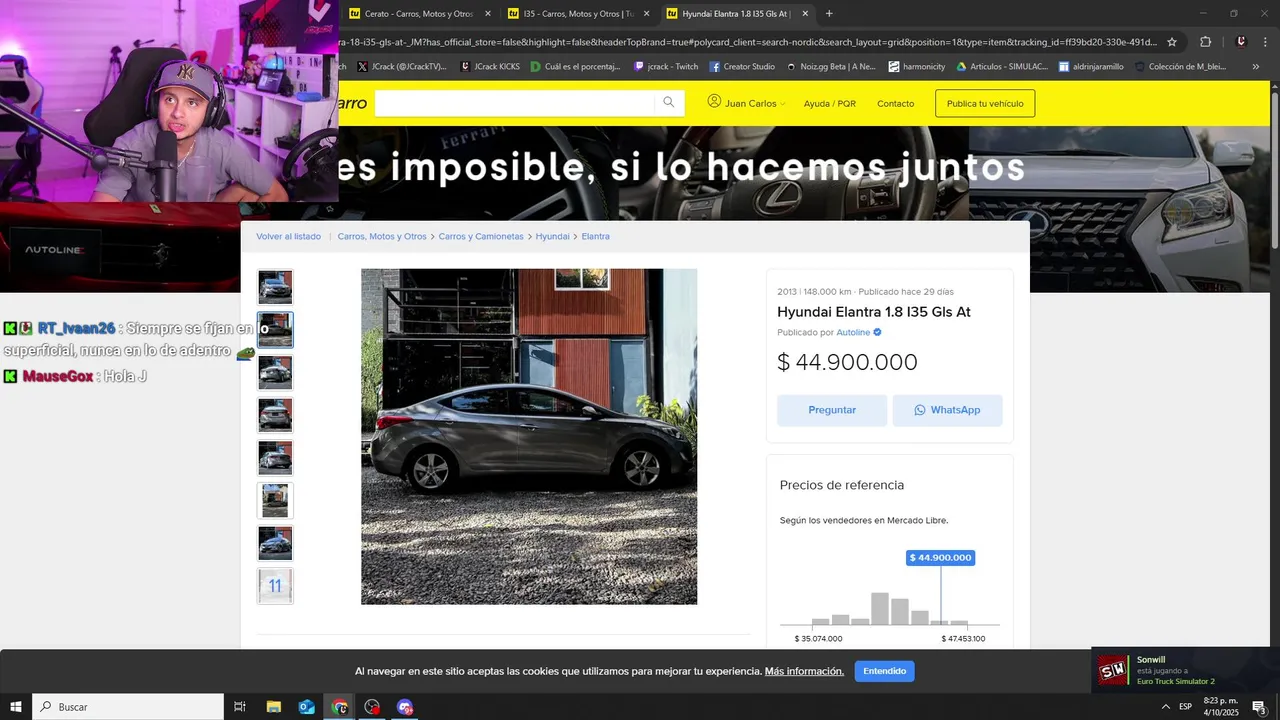Select the first car photo thumbnail
Screen dimensions: 1280x720
(275, 287)
